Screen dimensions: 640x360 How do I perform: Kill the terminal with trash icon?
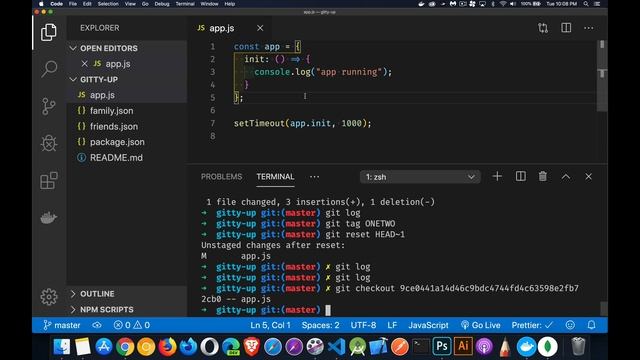[542, 176]
